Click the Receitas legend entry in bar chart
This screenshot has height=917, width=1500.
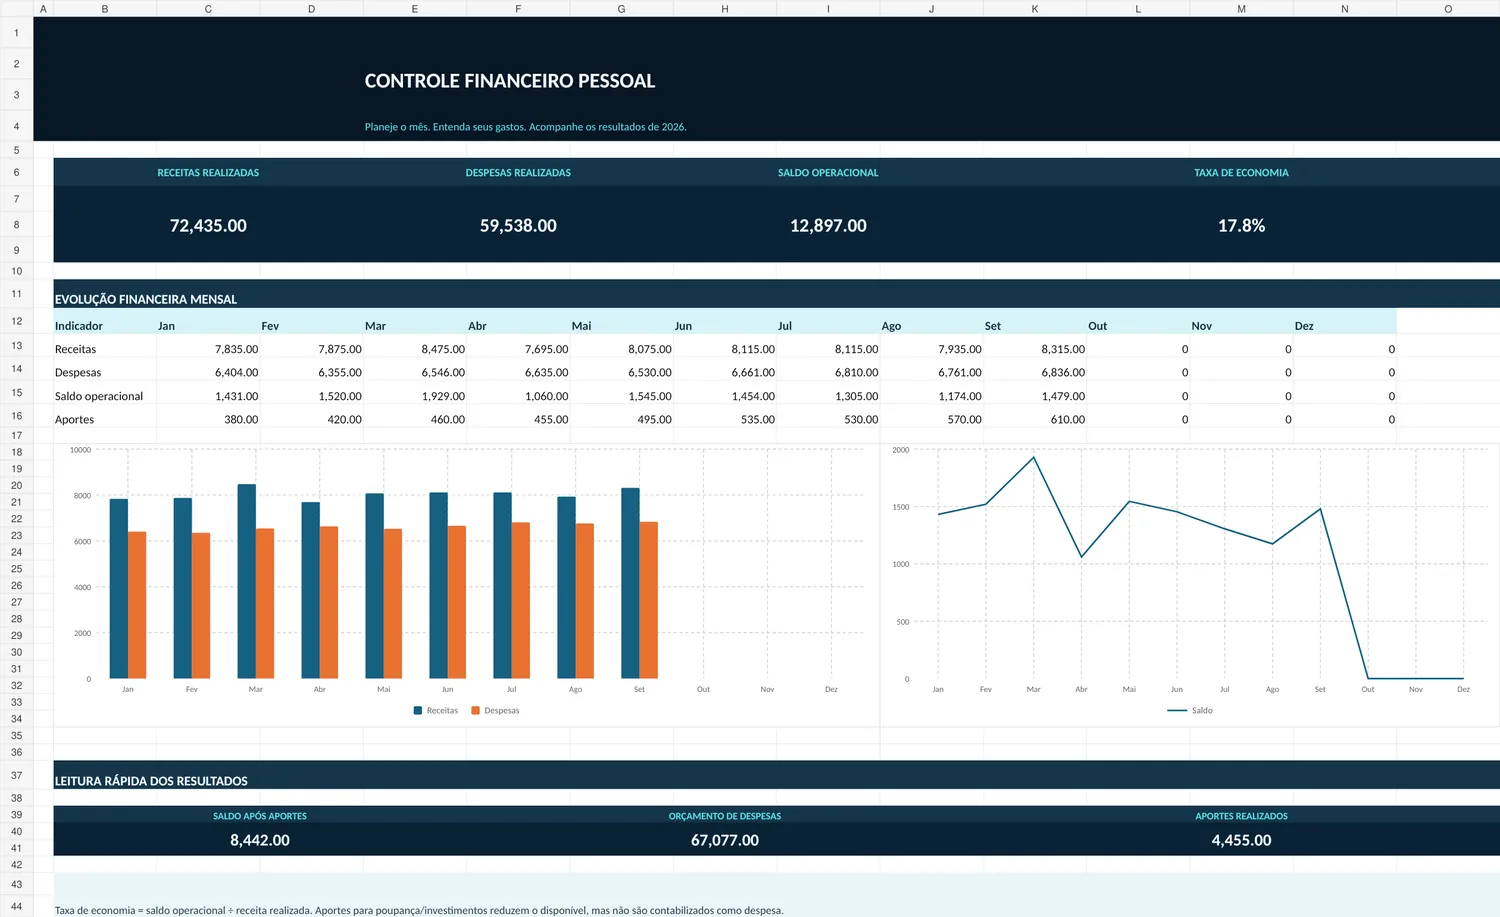[x=436, y=711]
